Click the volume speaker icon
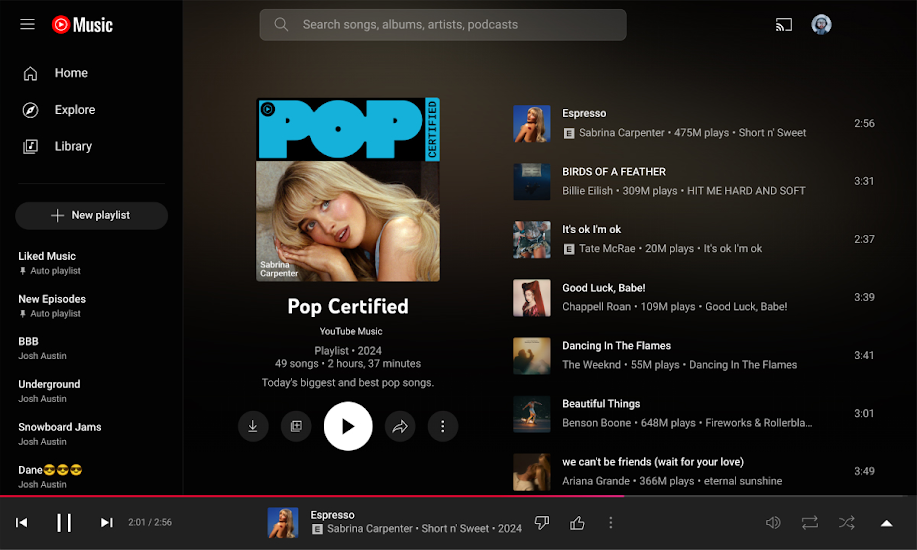917x550 pixels. click(x=773, y=522)
